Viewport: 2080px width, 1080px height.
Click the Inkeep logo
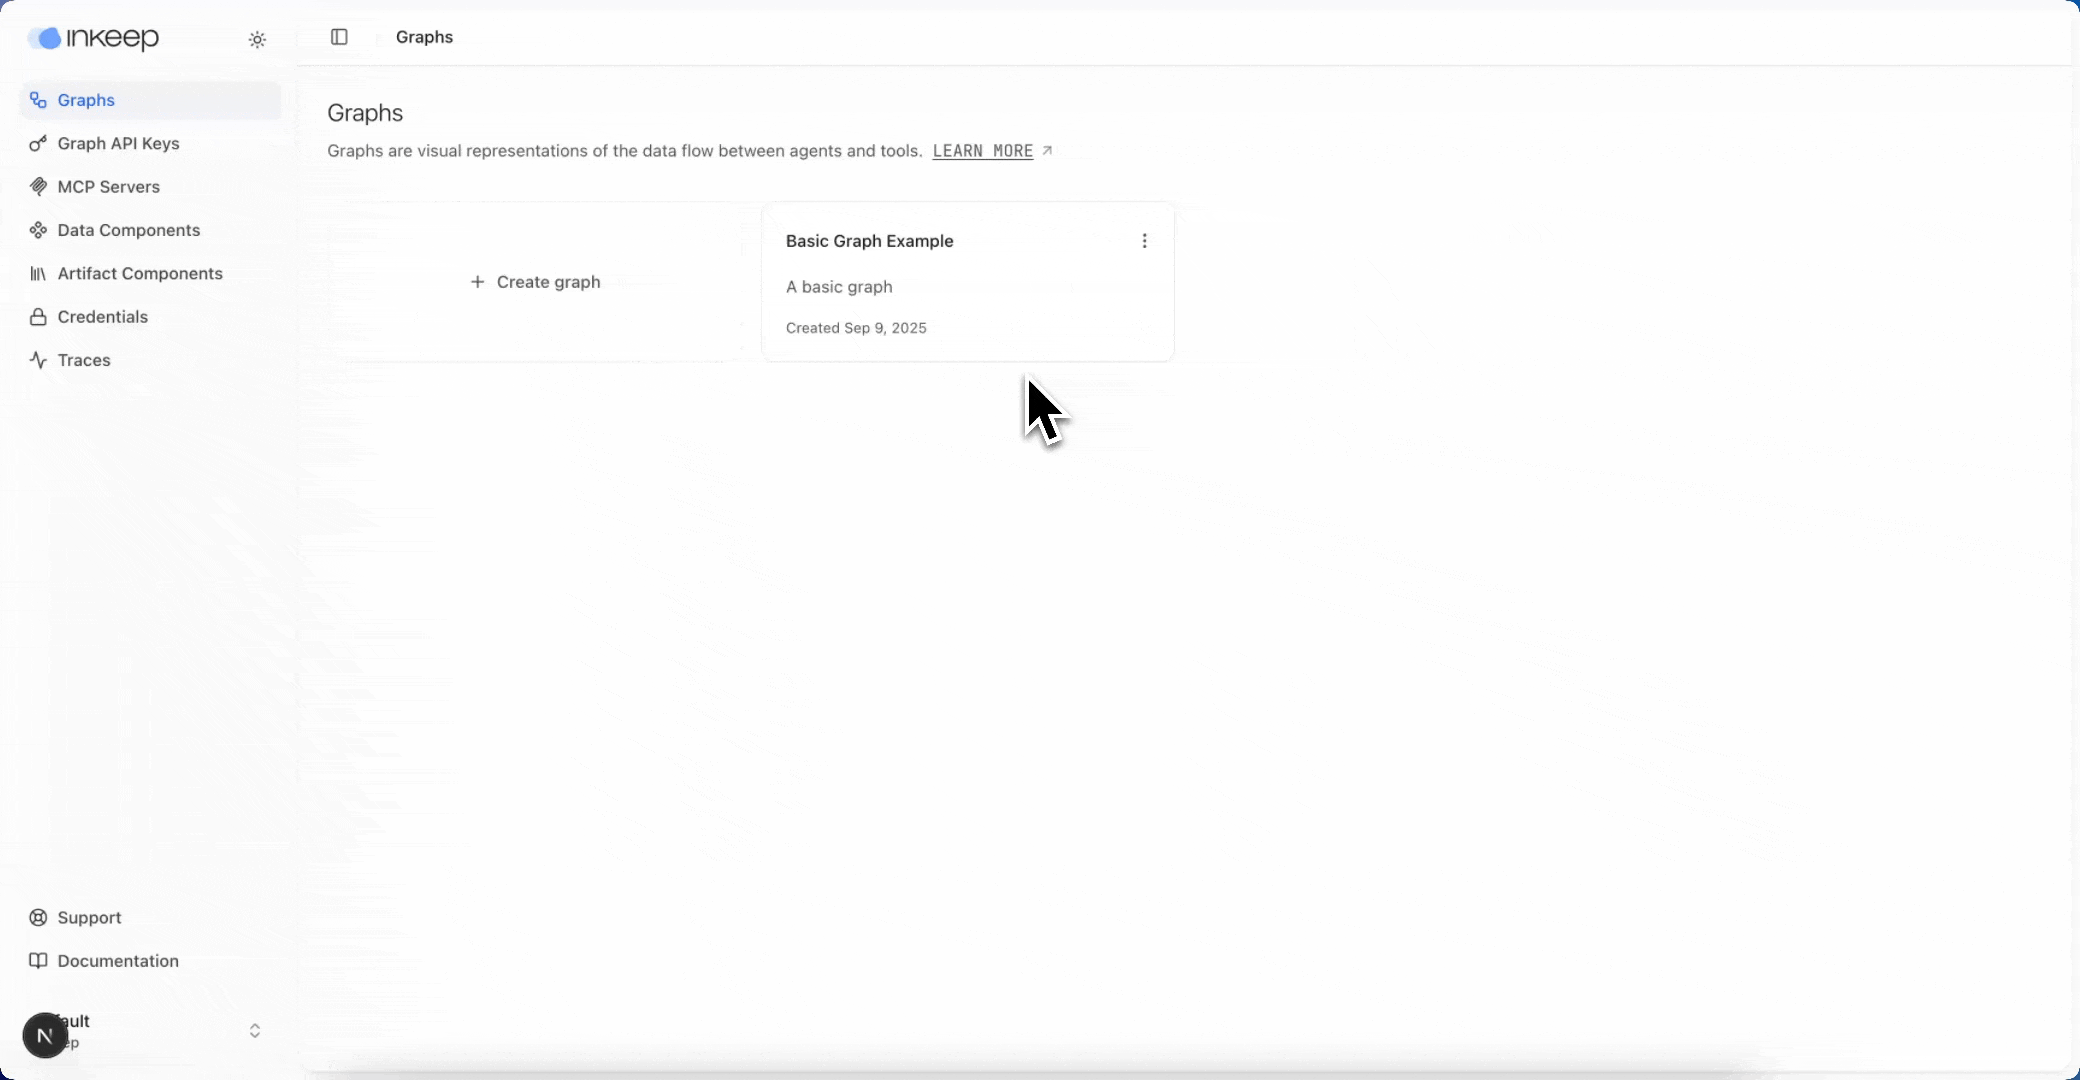click(x=94, y=39)
